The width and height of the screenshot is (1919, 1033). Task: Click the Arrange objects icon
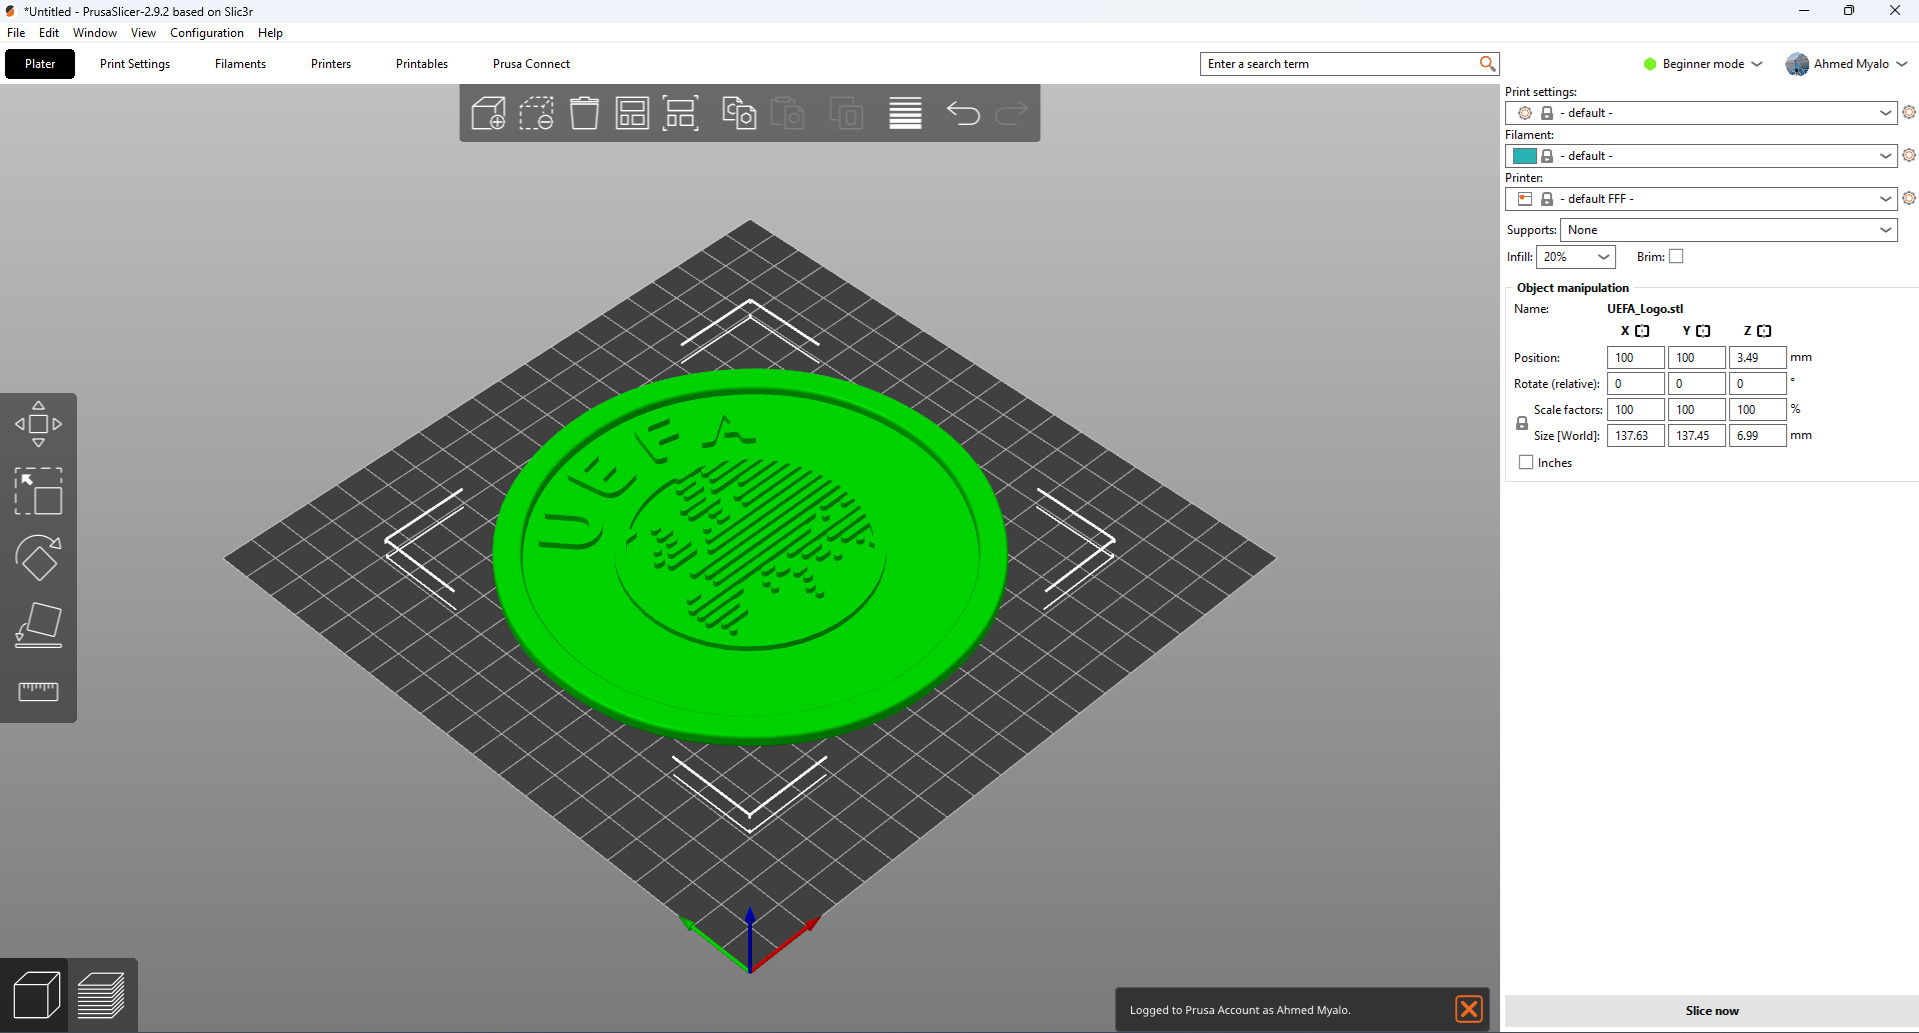pyautogui.click(x=632, y=113)
